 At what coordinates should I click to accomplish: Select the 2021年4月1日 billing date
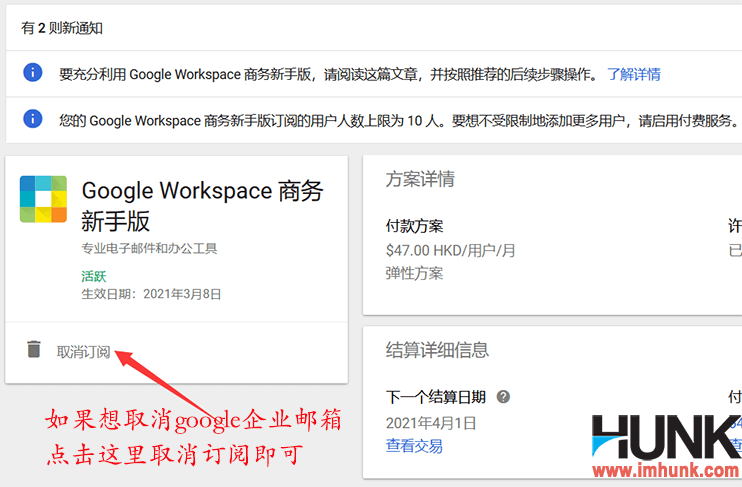click(431, 423)
